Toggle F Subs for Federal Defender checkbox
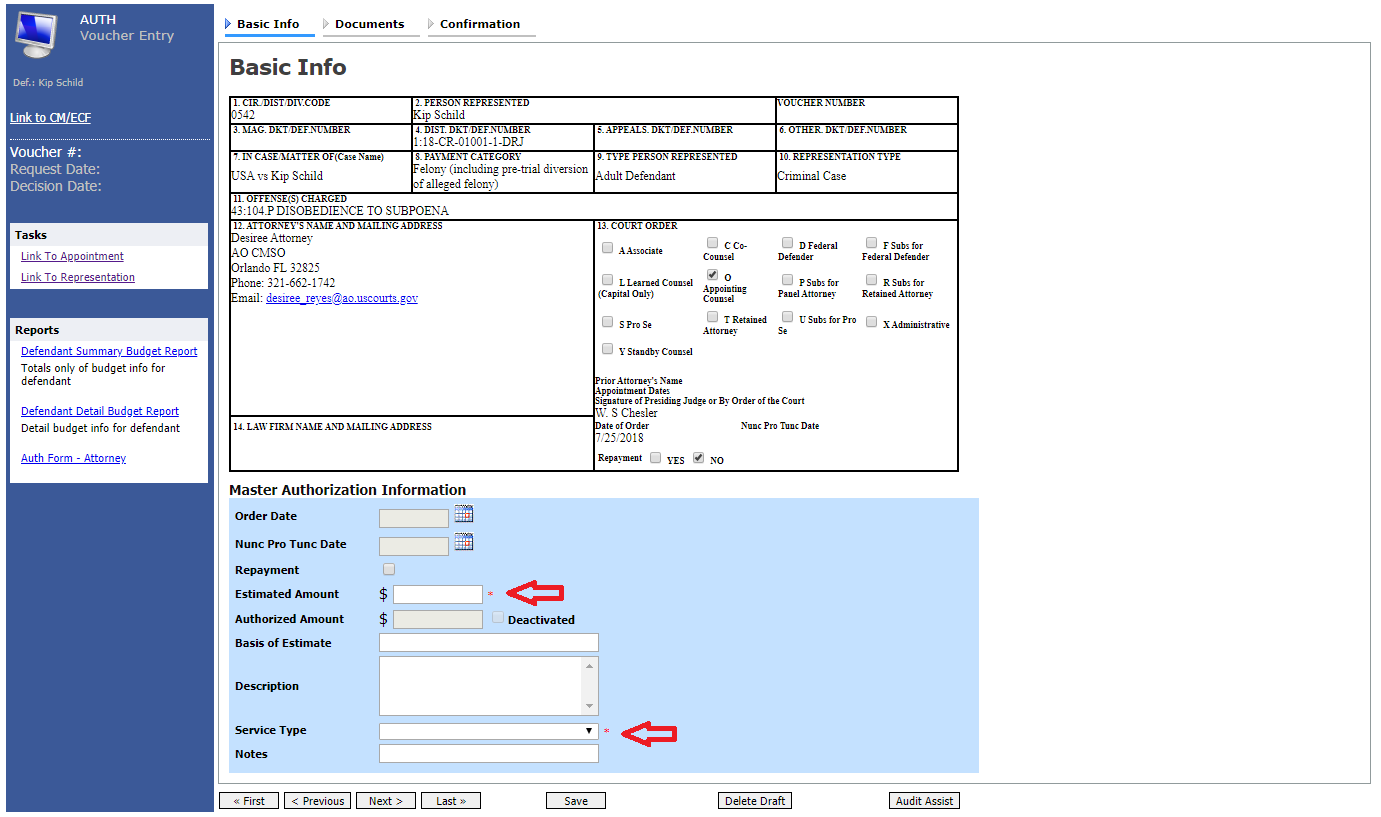The image size is (1381, 817). tap(872, 243)
